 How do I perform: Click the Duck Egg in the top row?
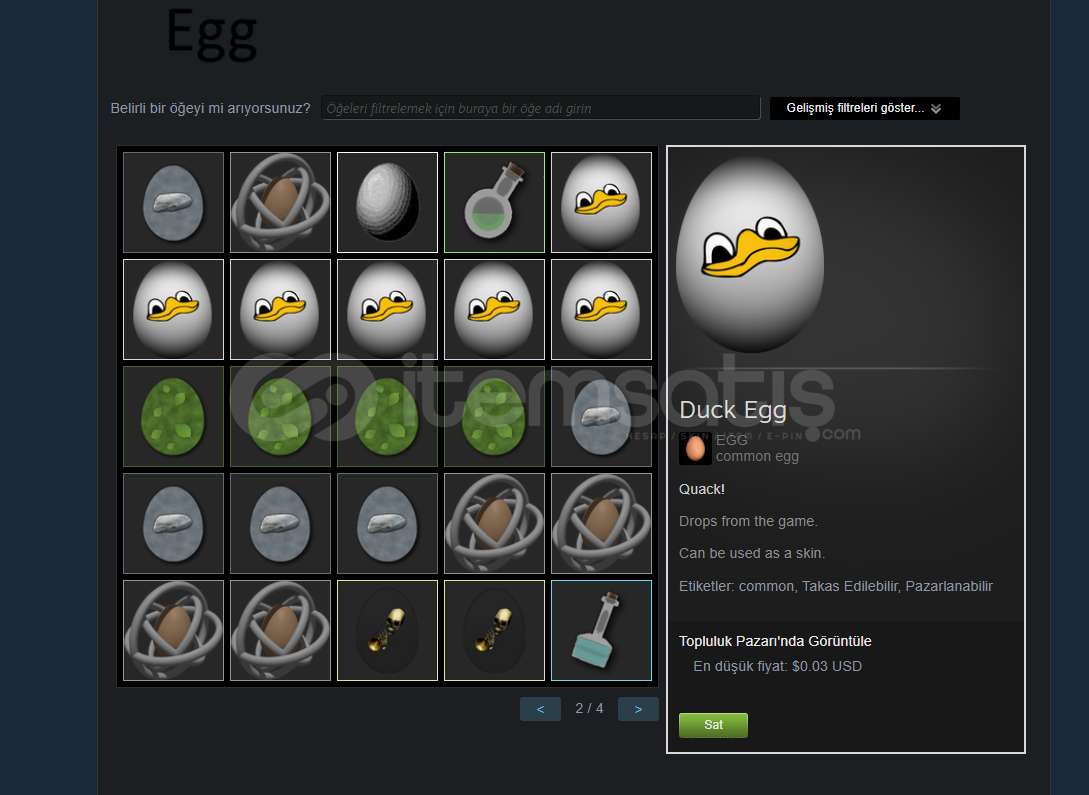[x=601, y=202]
